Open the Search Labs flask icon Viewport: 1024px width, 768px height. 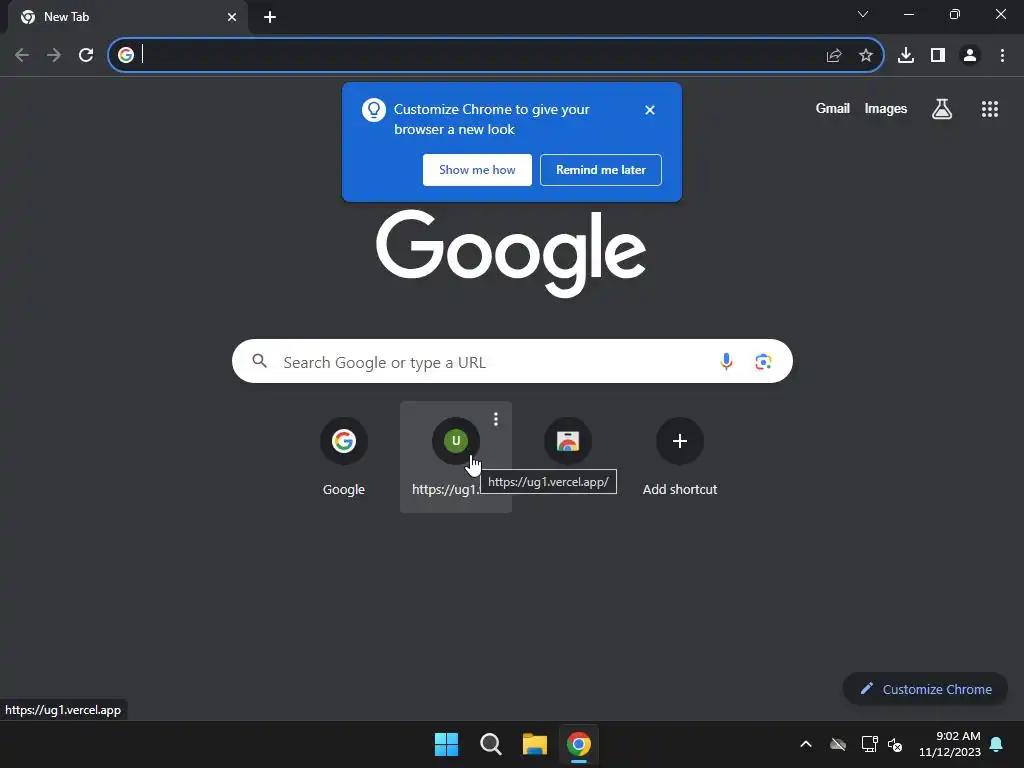click(x=942, y=109)
